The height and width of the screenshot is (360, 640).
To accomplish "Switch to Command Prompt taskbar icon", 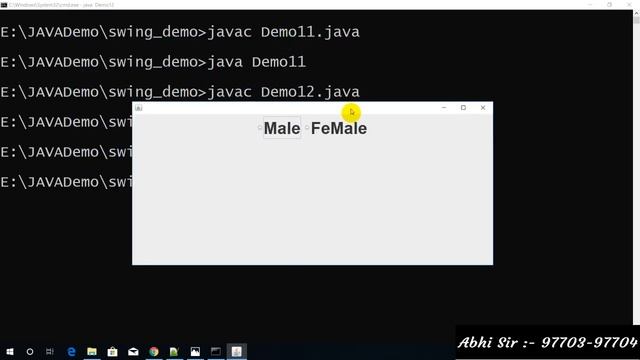I will click(x=216, y=351).
